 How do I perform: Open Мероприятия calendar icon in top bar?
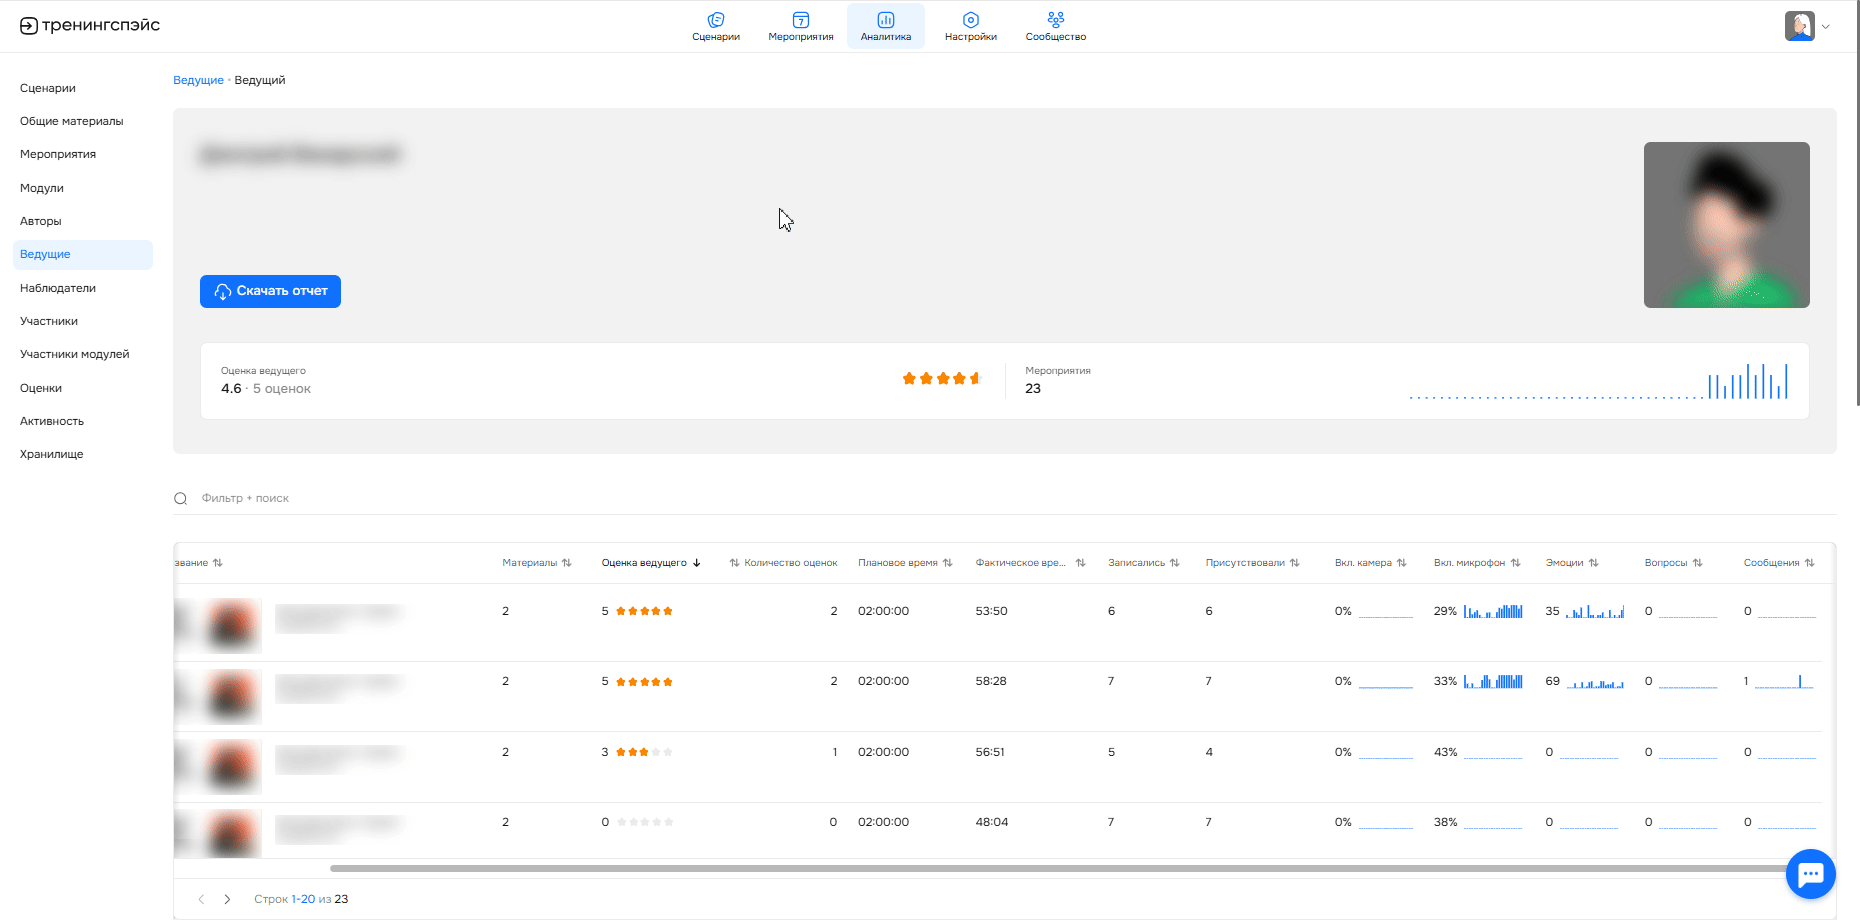(x=800, y=20)
